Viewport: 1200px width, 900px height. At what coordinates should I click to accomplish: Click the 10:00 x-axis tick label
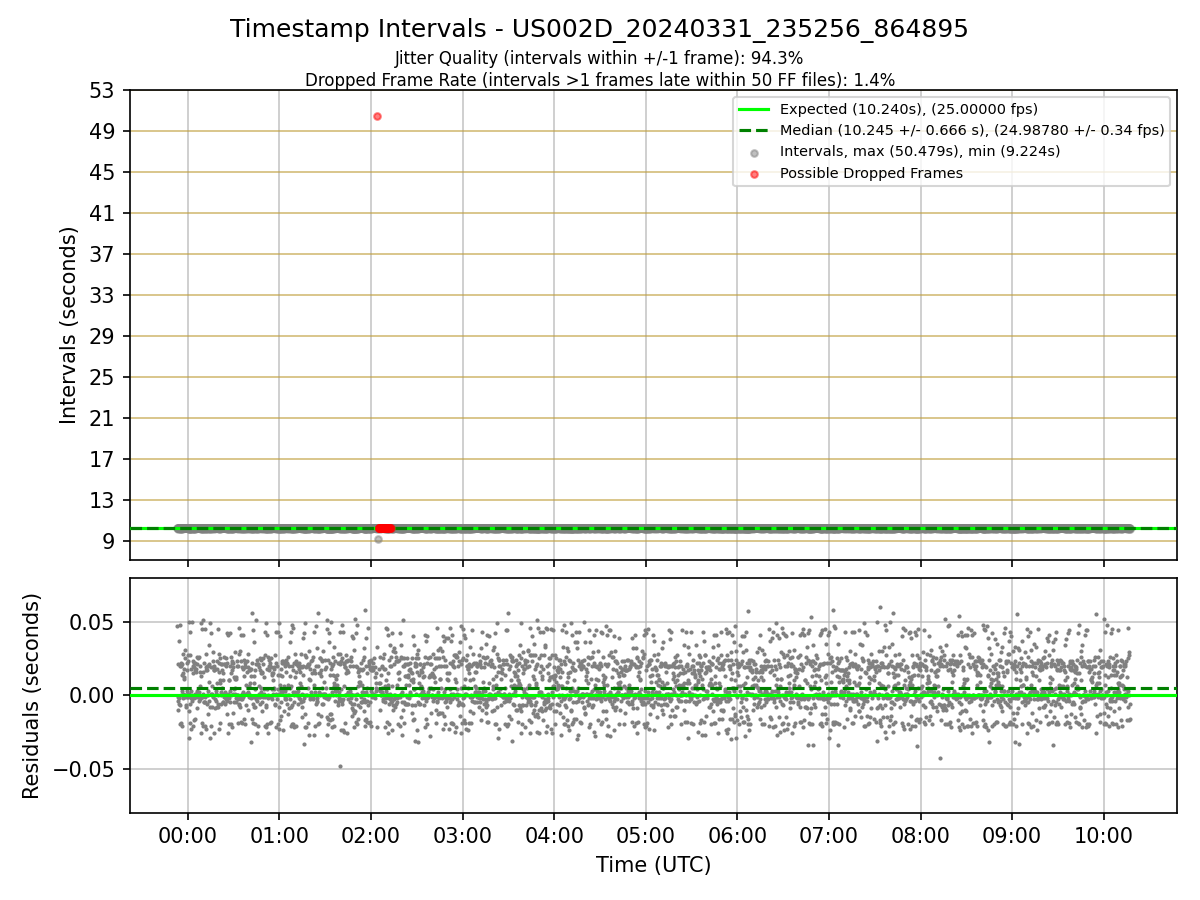coord(1104,836)
